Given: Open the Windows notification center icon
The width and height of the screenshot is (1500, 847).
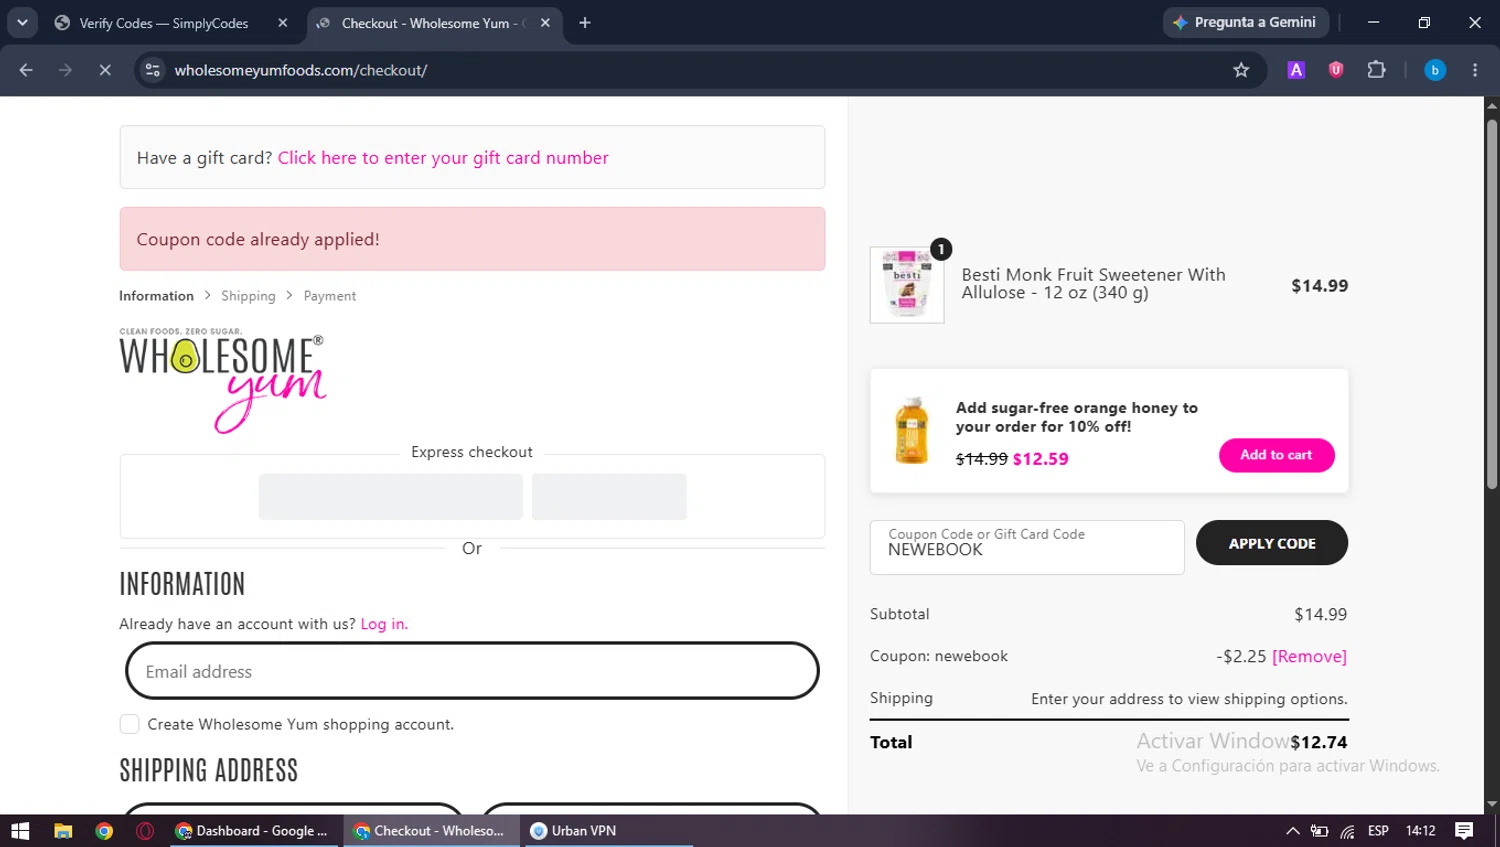Looking at the screenshot, I should [x=1464, y=831].
